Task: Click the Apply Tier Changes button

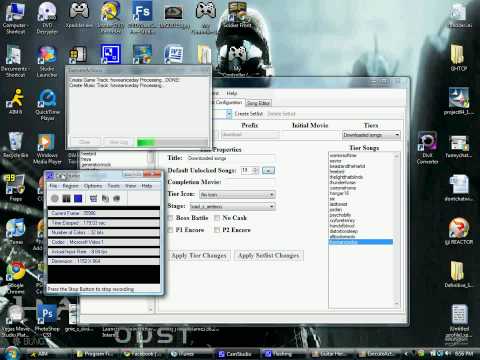Action: click(199, 256)
